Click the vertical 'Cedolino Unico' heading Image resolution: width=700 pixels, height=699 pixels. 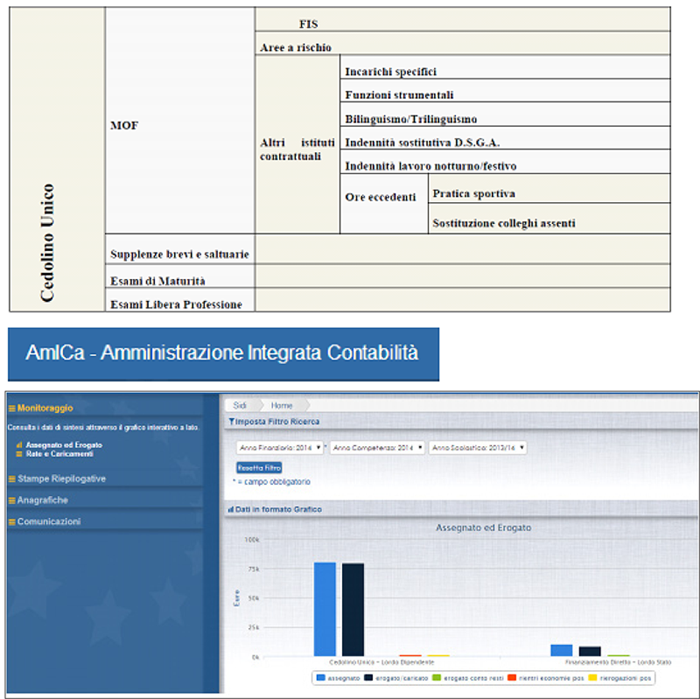(x=47, y=243)
